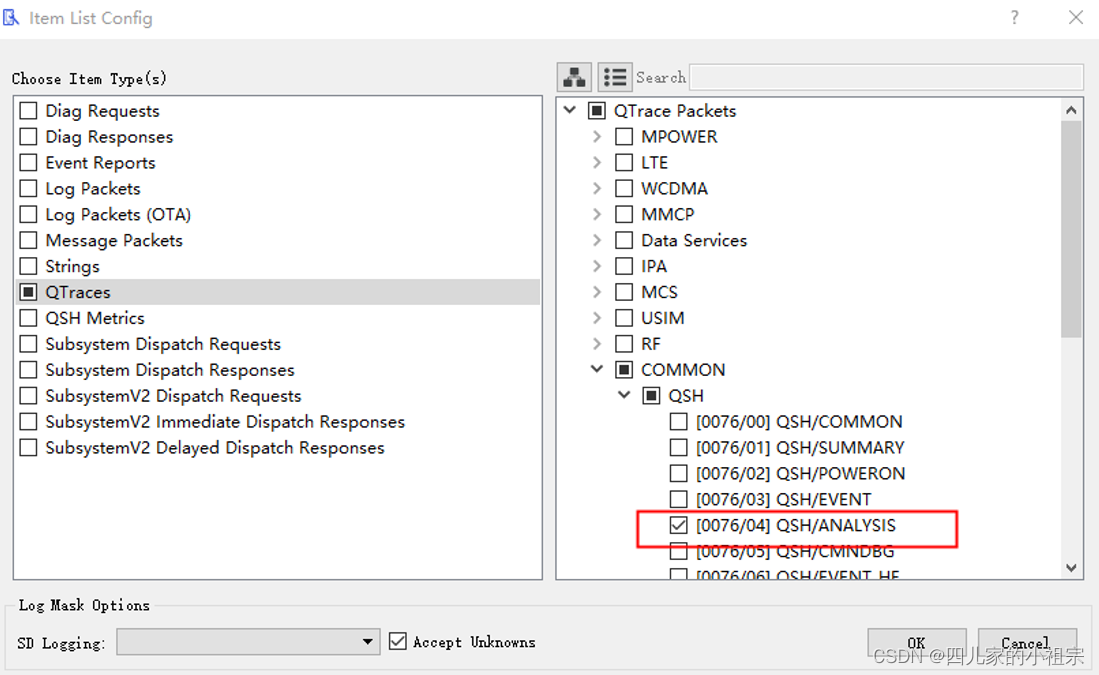Tick SubsystemV2 Dispatch Requests checkbox
The width and height of the screenshot is (1099, 675).
pyautogui.click(x=29, y=396)
